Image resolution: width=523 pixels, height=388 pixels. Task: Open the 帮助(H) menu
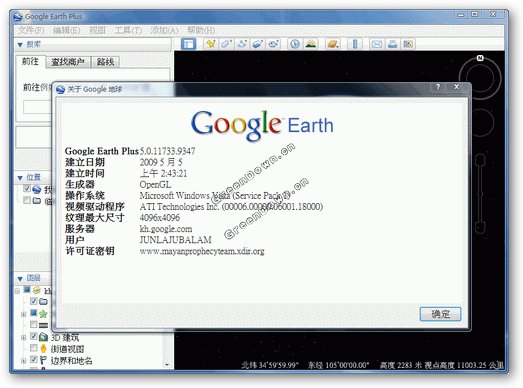pyautogui.click(x=201, y=30)
